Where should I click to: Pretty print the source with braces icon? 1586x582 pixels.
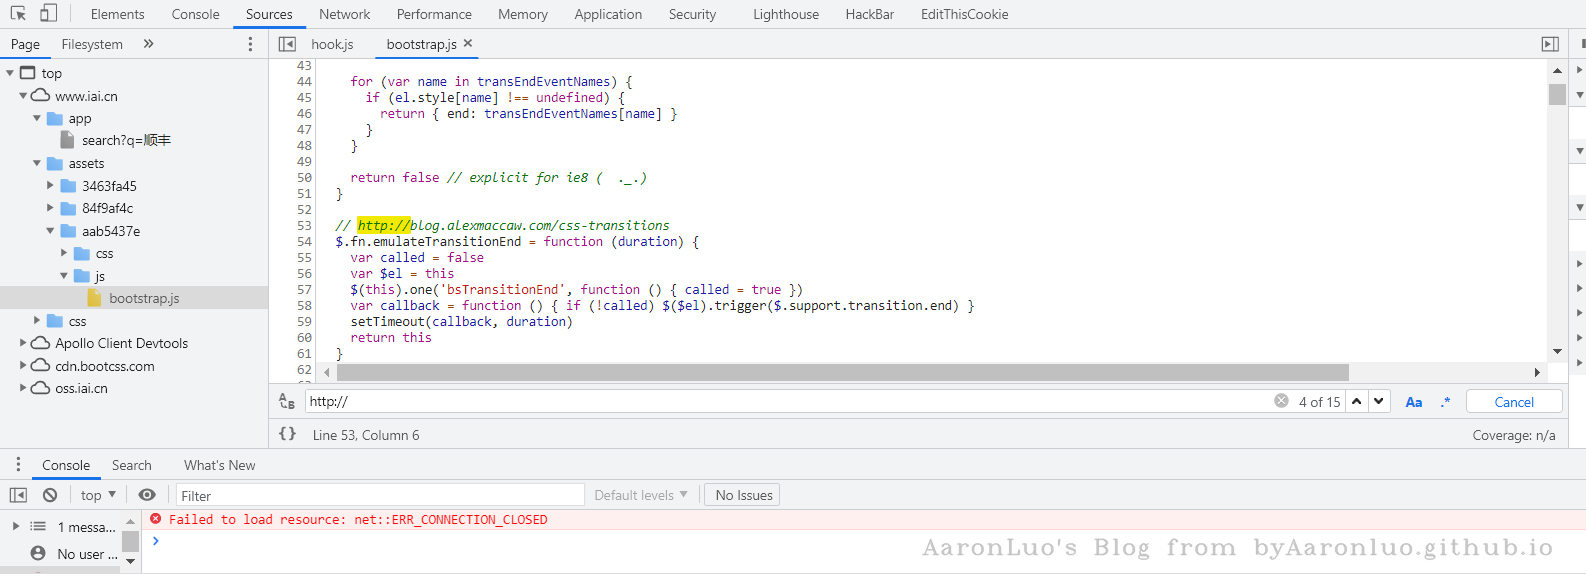click(287, 434)
